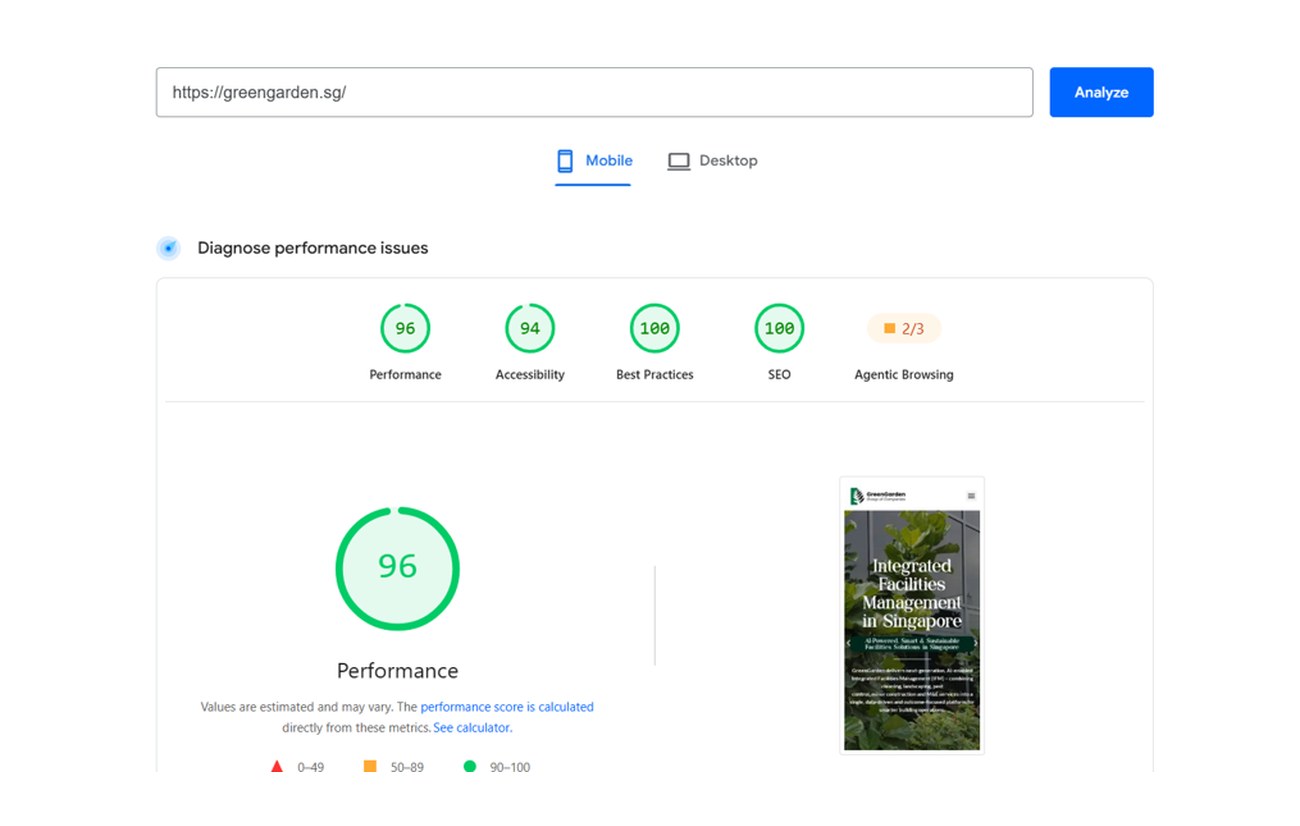The image size is (1300, 826).
Task: Click the desktop monitor icon
Action: point(679,161)
